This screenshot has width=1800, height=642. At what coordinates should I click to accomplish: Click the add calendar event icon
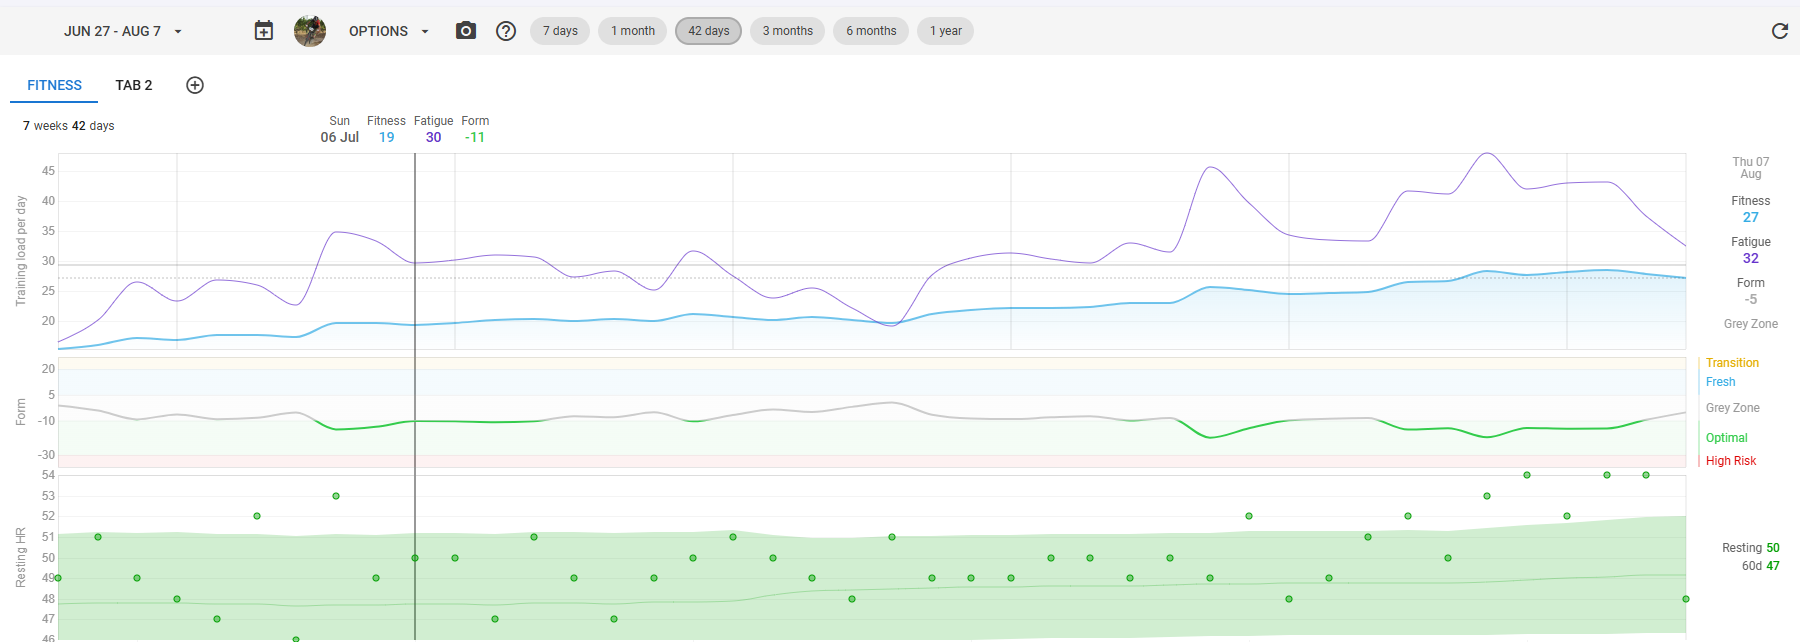[264, 31]
